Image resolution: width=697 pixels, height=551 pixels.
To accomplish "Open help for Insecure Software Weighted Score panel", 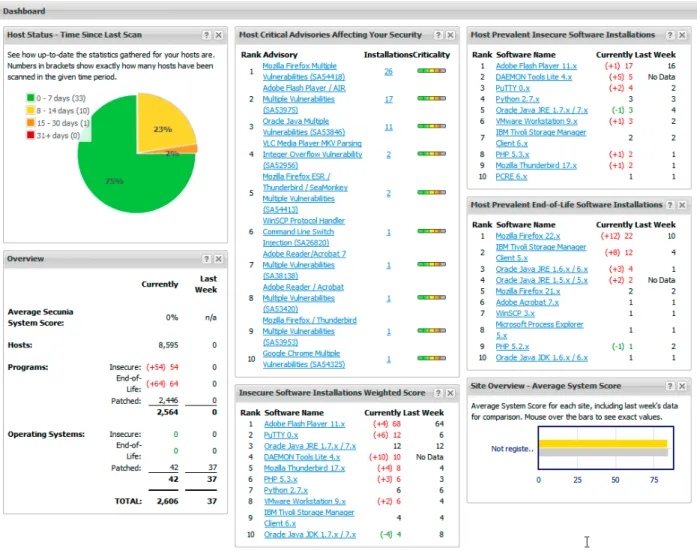I will (438, 393).
